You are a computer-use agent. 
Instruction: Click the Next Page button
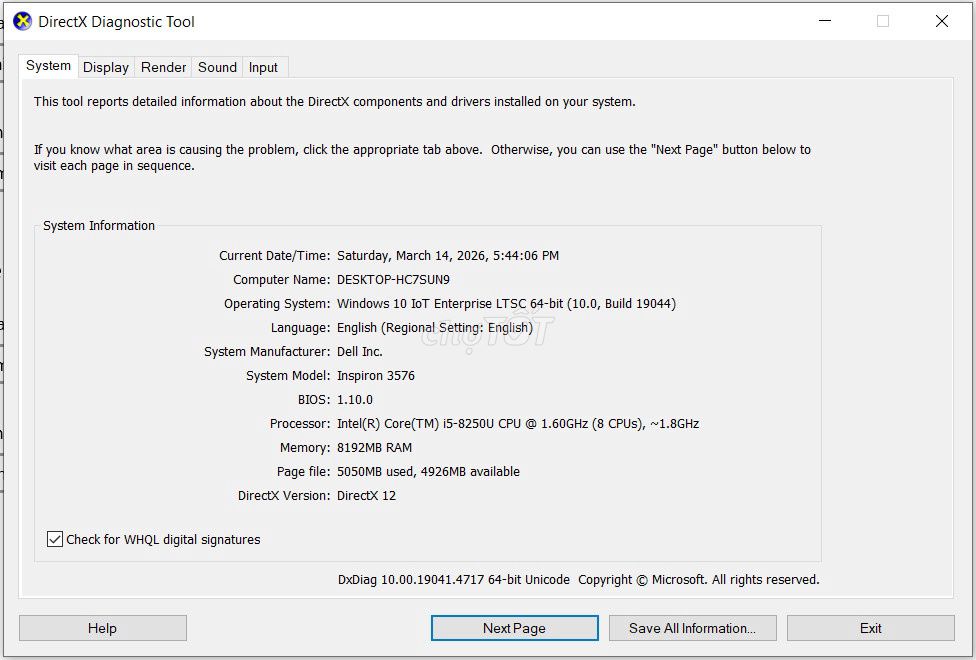coord(515,628)
